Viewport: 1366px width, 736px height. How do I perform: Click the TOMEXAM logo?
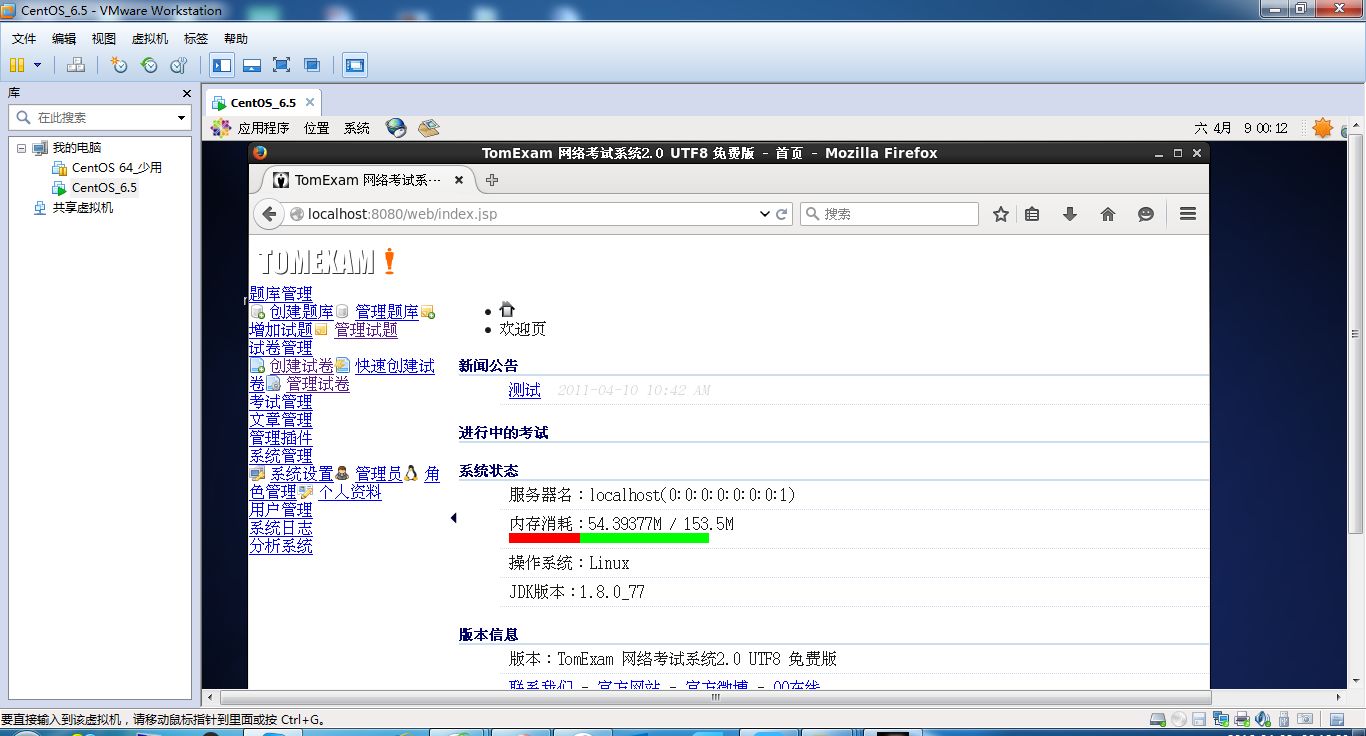(327, 262)
